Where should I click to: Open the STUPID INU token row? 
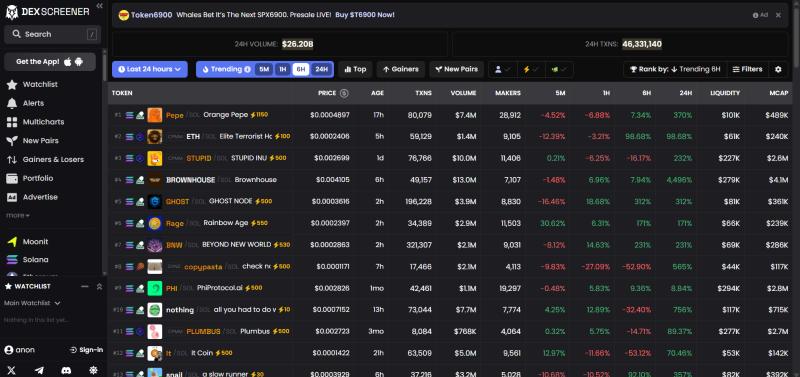(x=451, y=158)
